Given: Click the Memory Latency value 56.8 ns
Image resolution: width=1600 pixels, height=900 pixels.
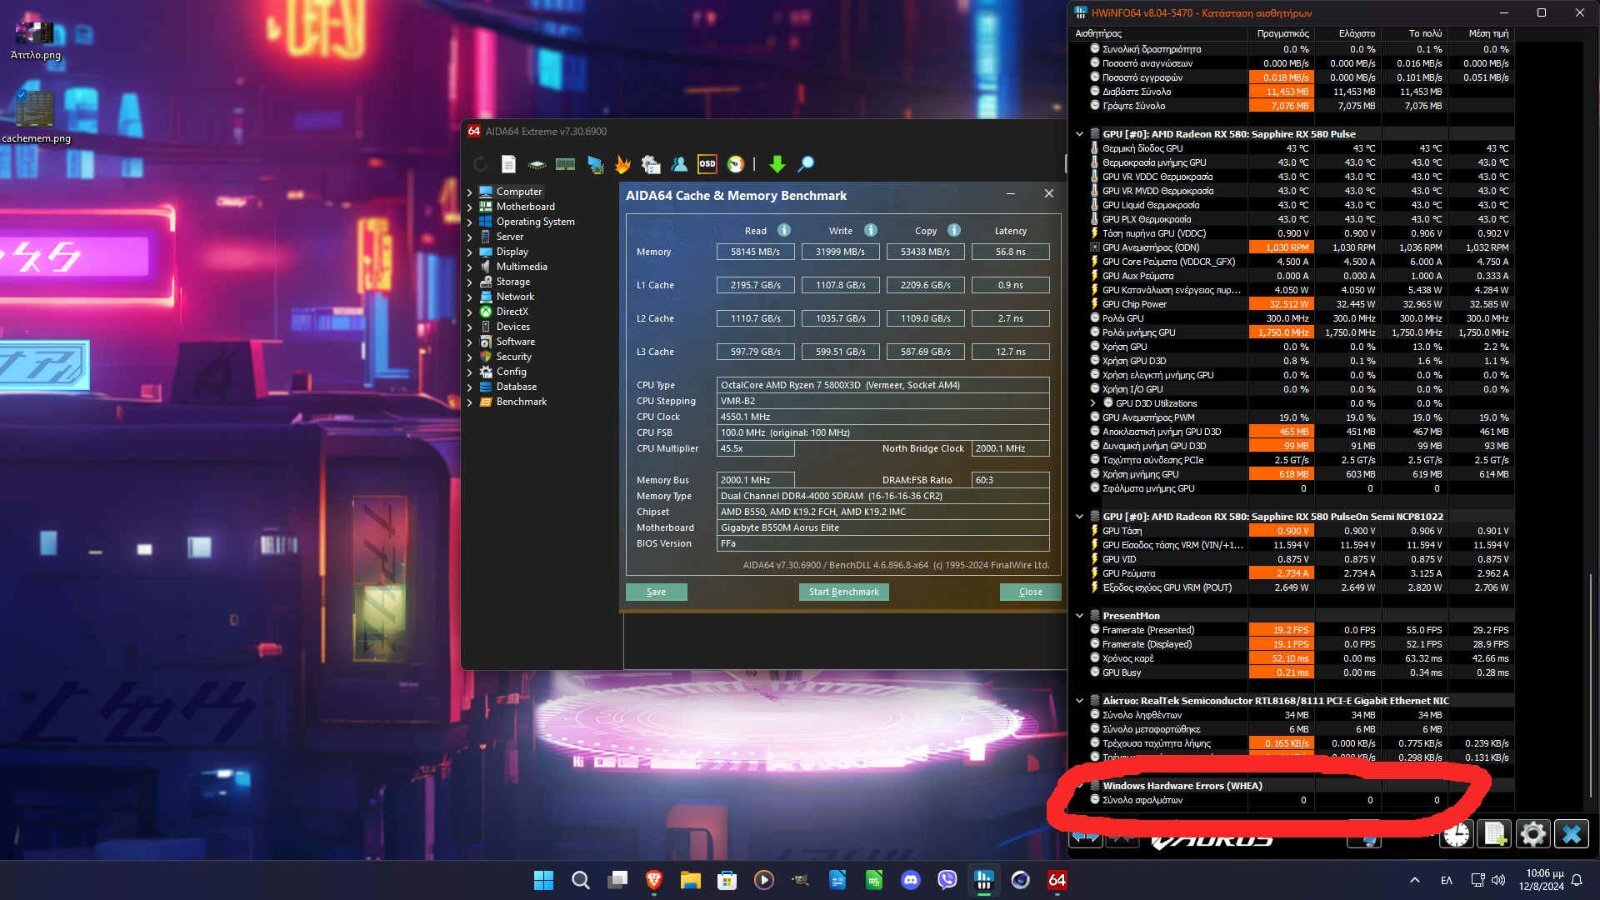Looking at the screenshot, I should 1010,252.
